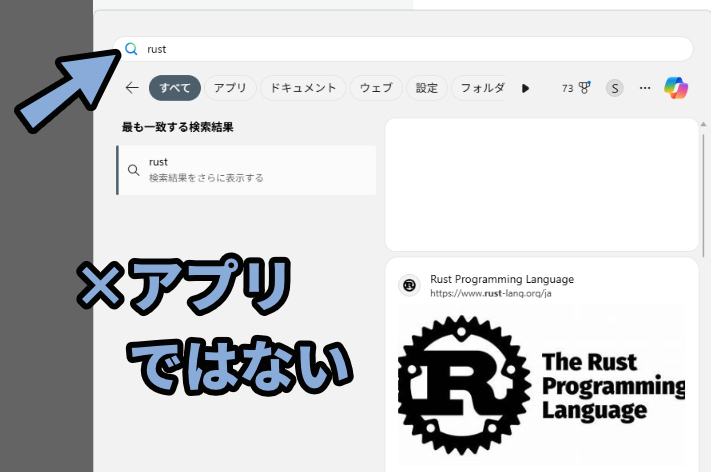Click into the search field containing 'rust'
The width and height of the screenshot is (711, 472).
[x=404, y=49]
